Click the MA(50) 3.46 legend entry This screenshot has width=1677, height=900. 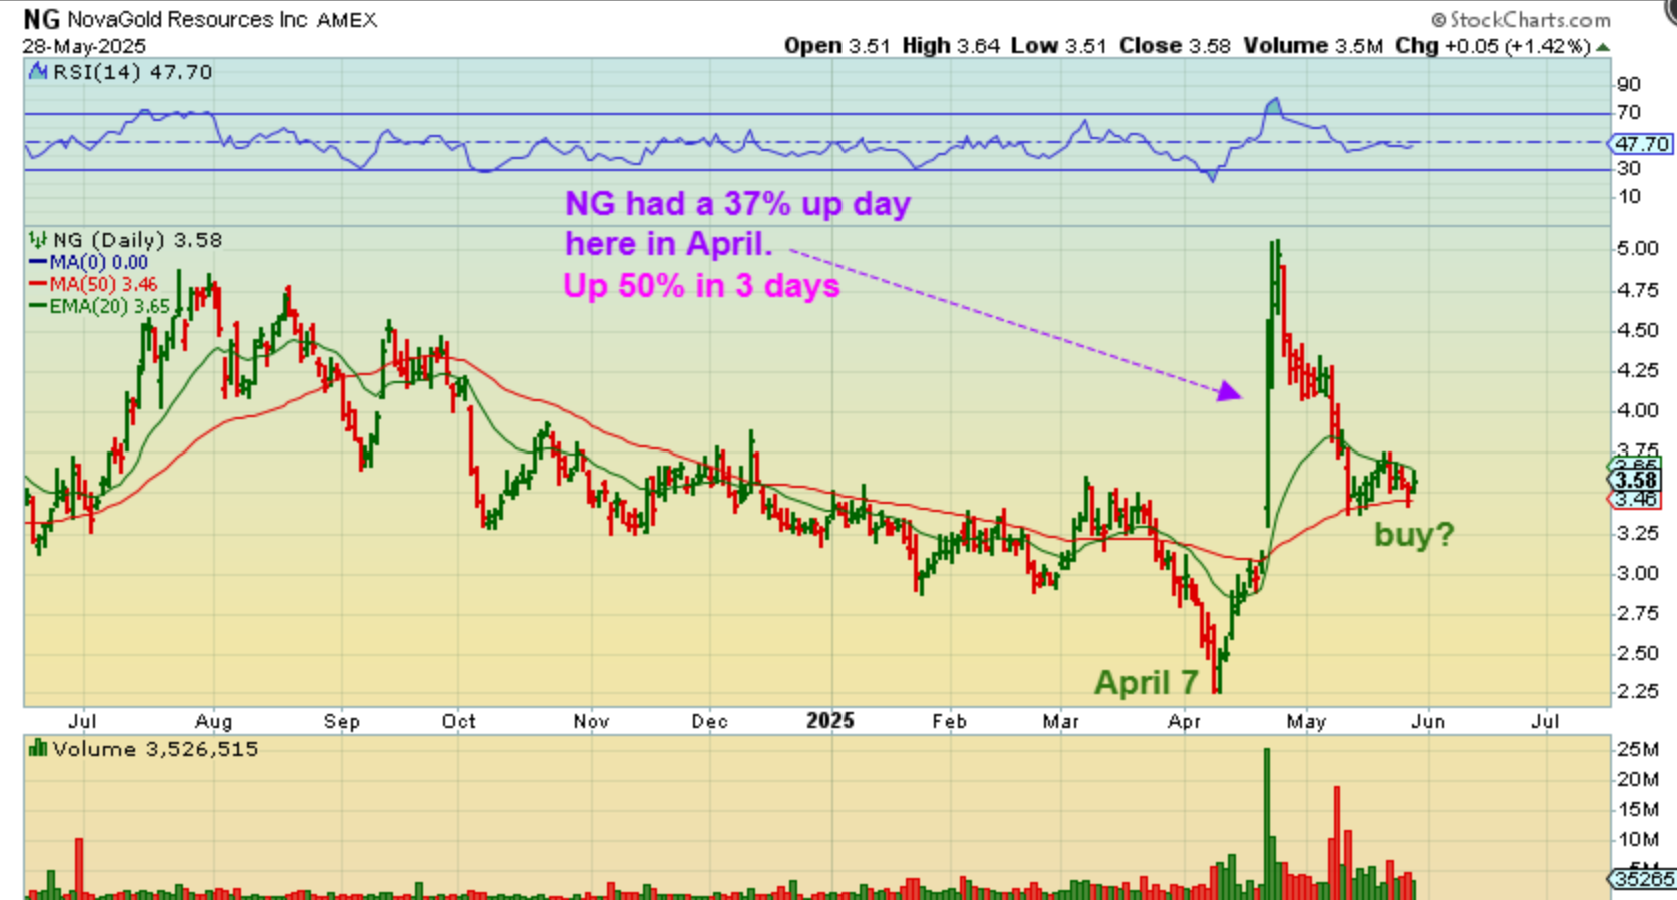tap(103, 285)
